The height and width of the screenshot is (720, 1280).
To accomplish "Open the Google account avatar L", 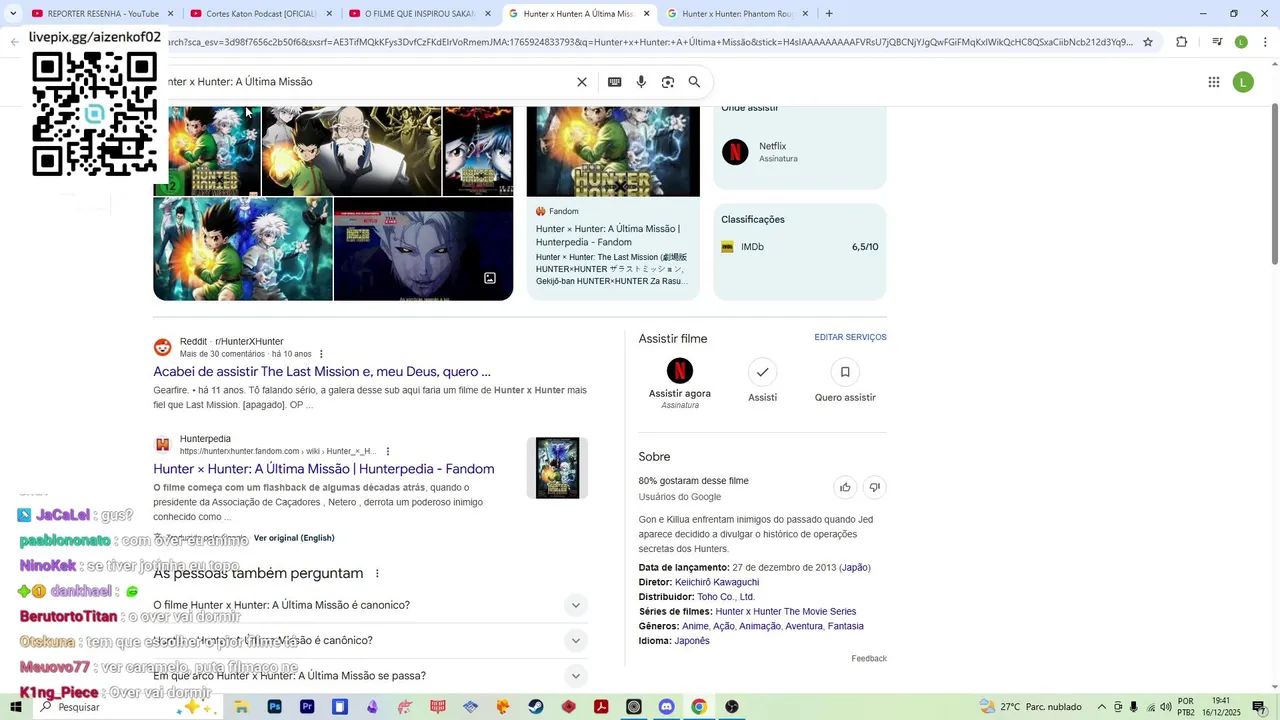I will coord(1243,82).
